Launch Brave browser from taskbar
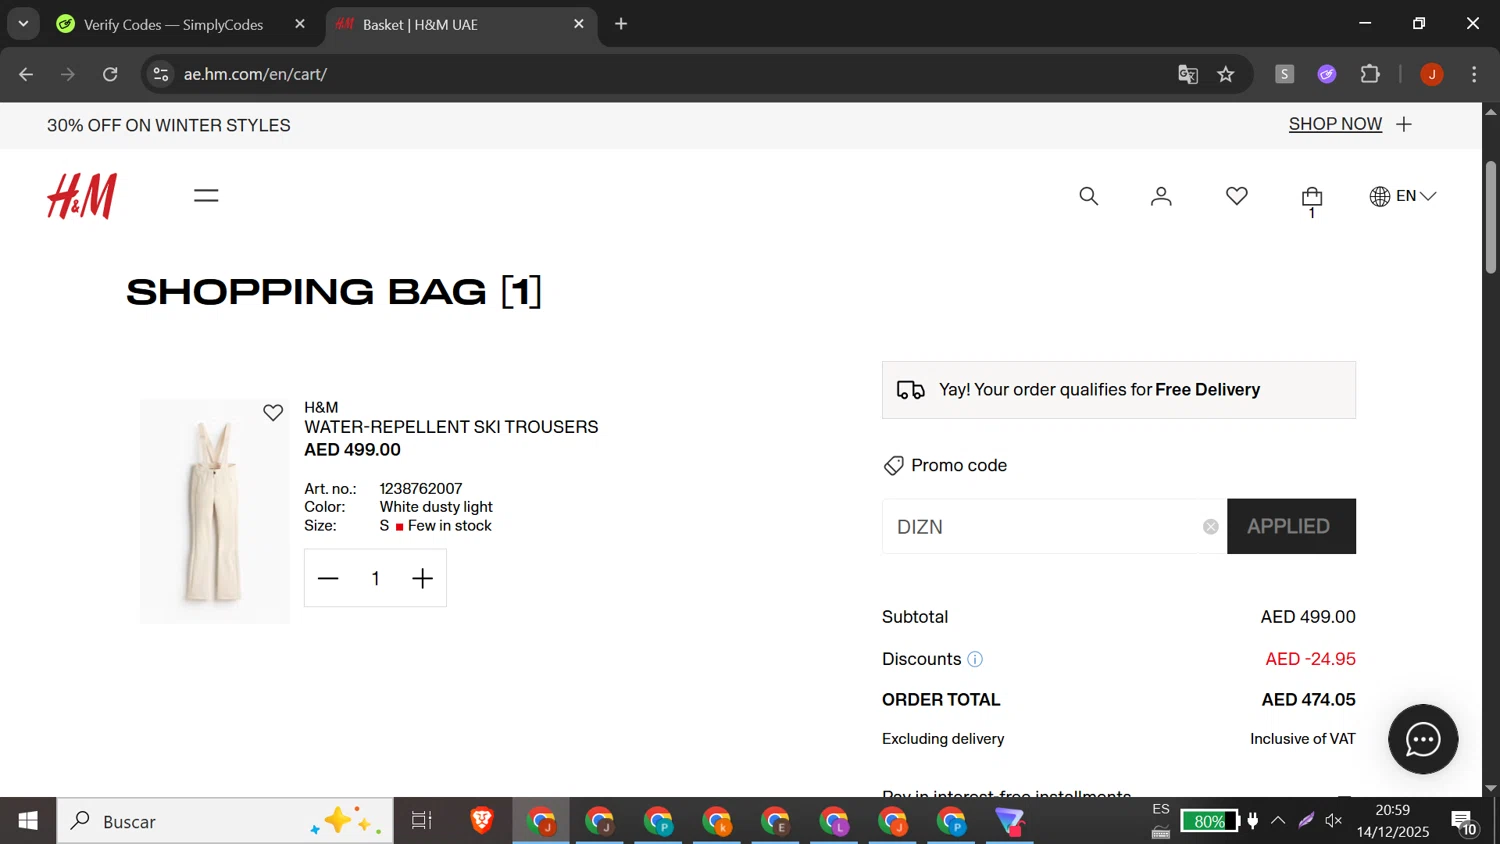Screen dimensions: 1500x844 [482, 821]
